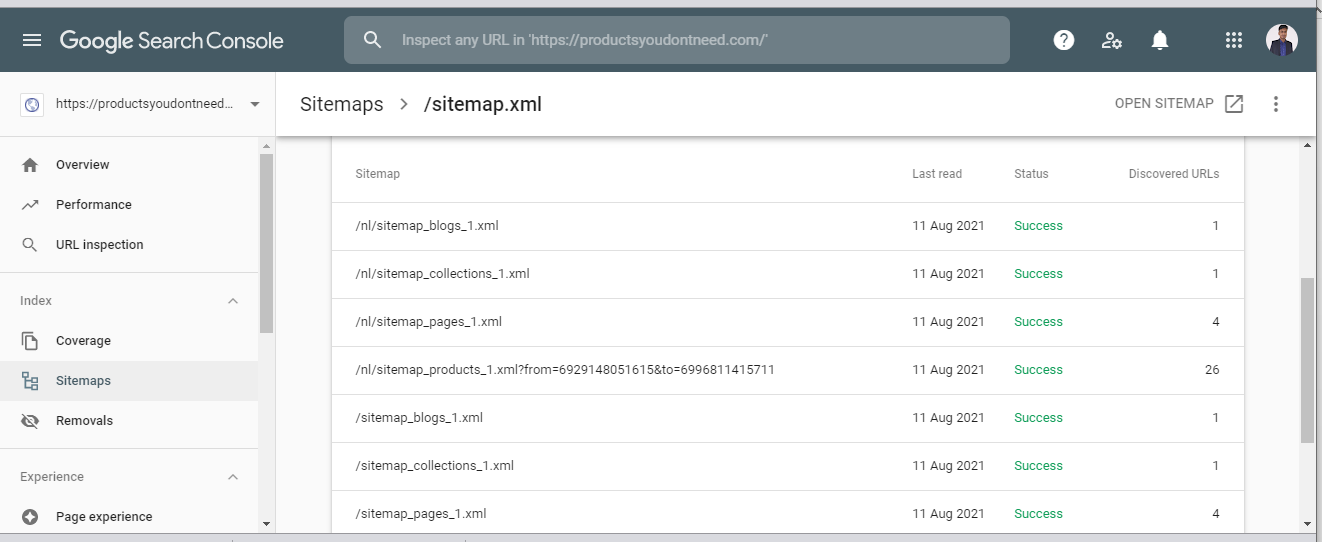The height and width of the screenshot is (542, 1322).
Task: Open Performance report in sidebar
Action: pos(93,205)
